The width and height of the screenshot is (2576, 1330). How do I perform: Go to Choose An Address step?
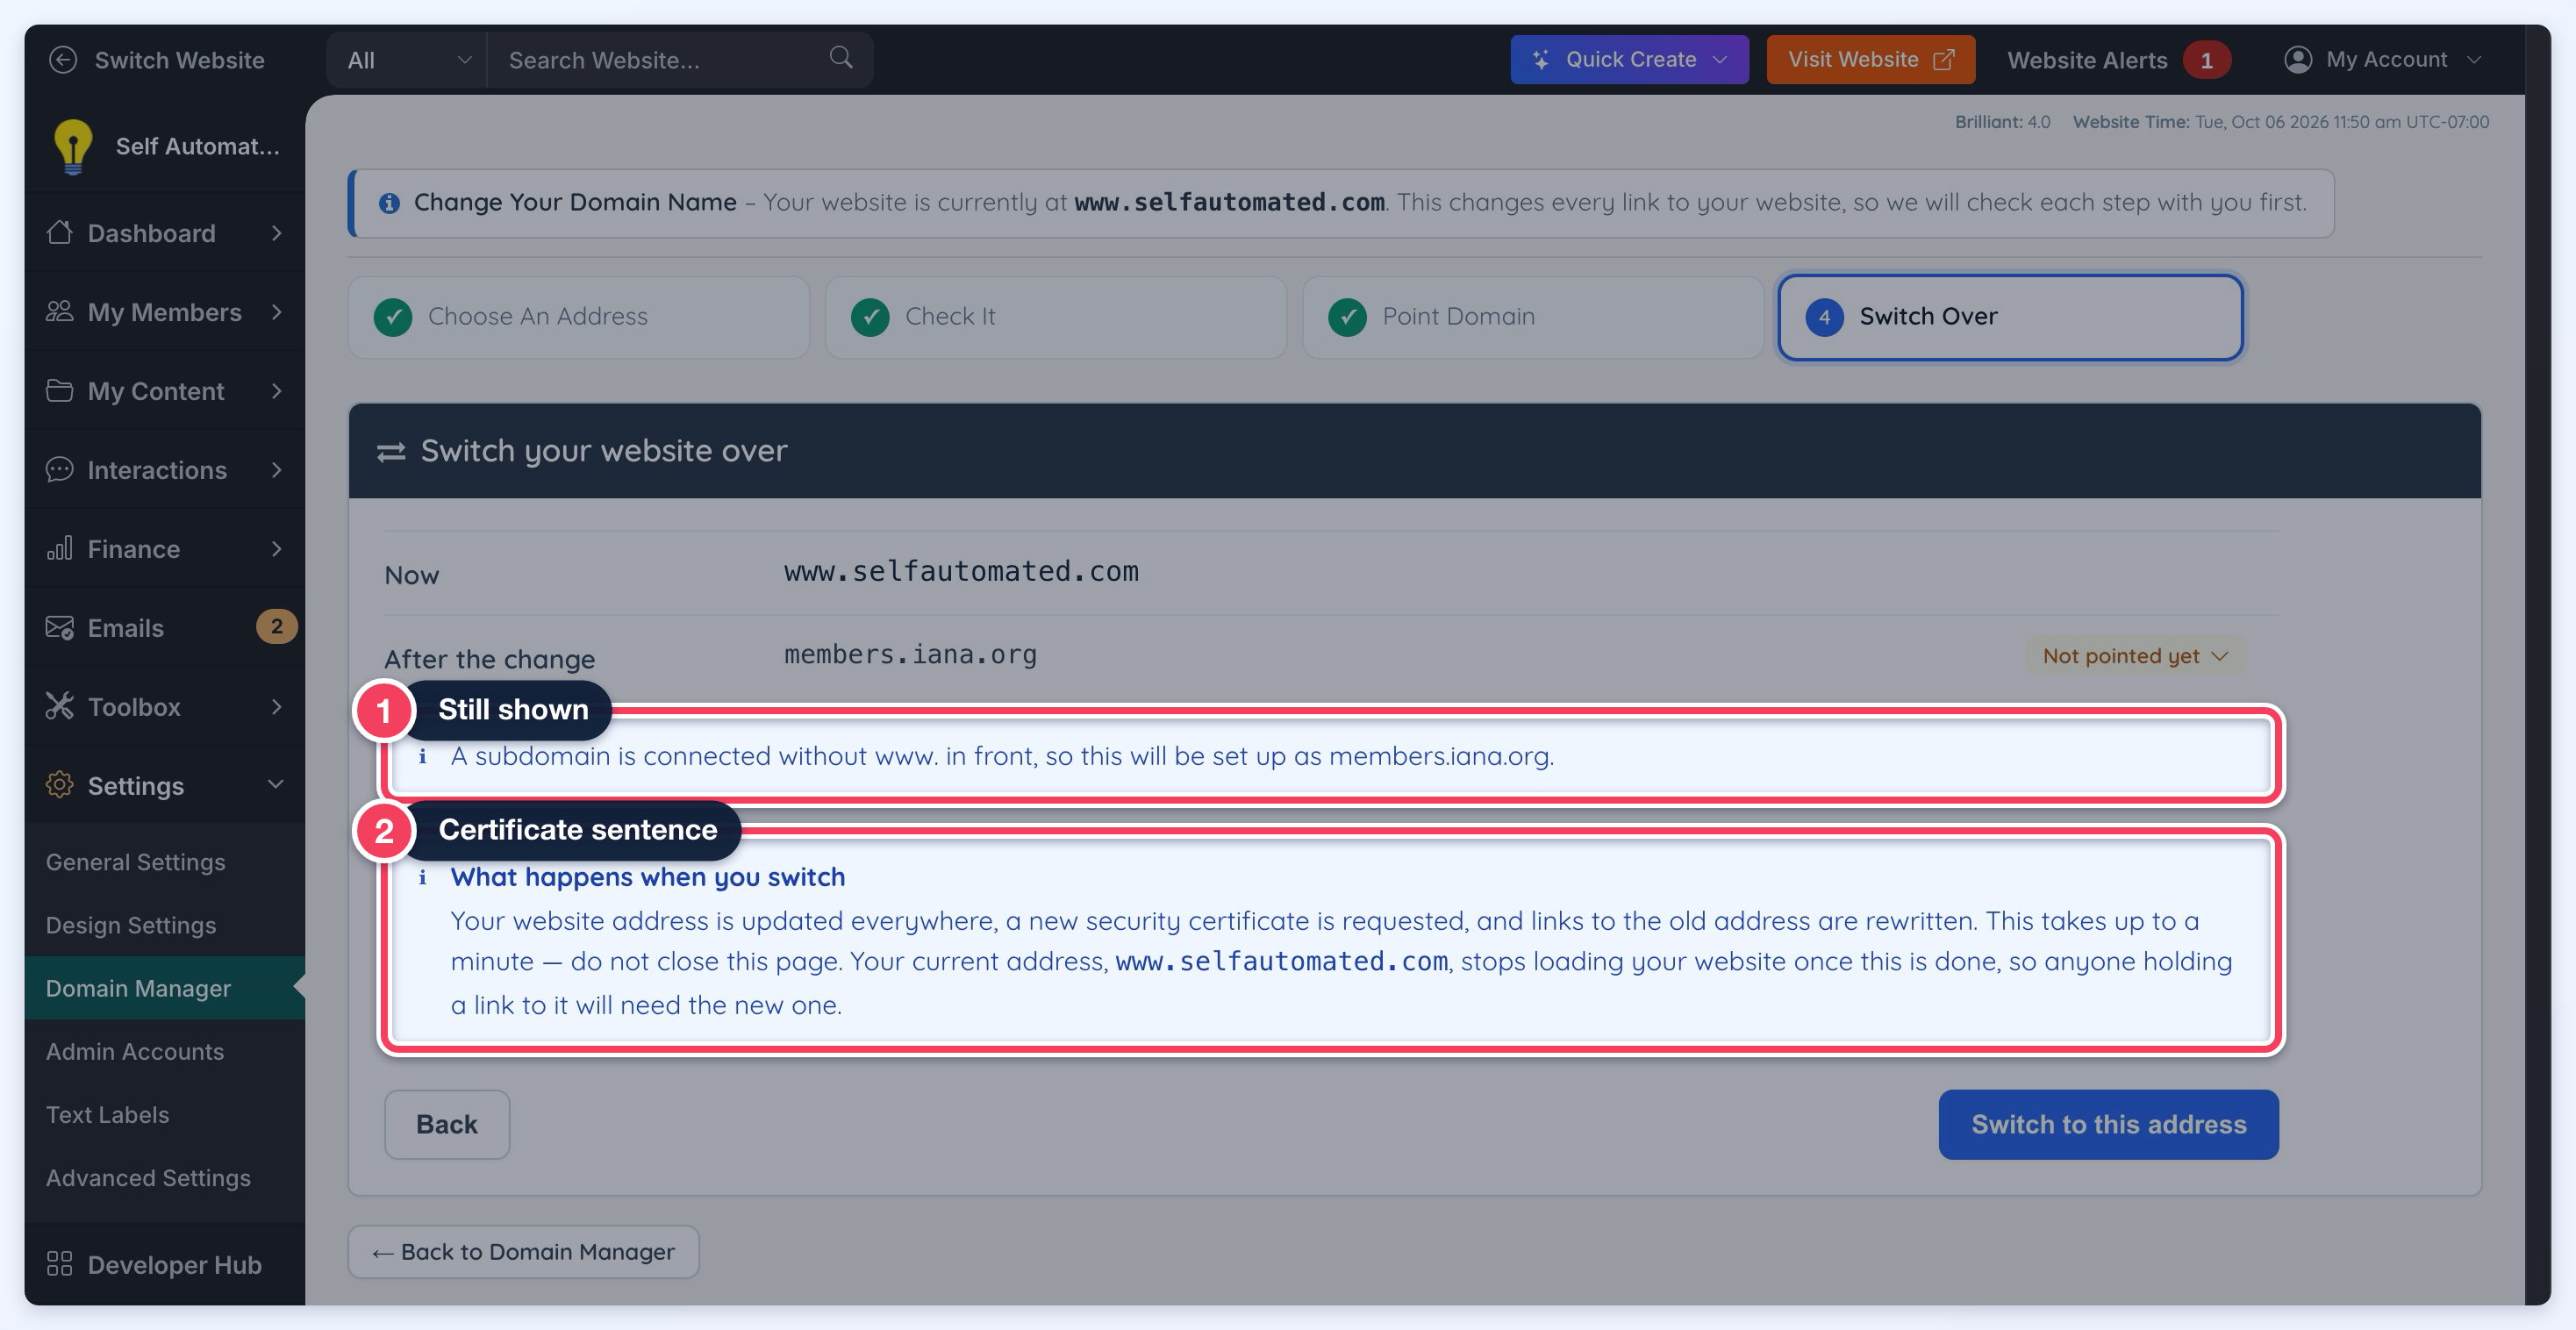tap(578, 317)
